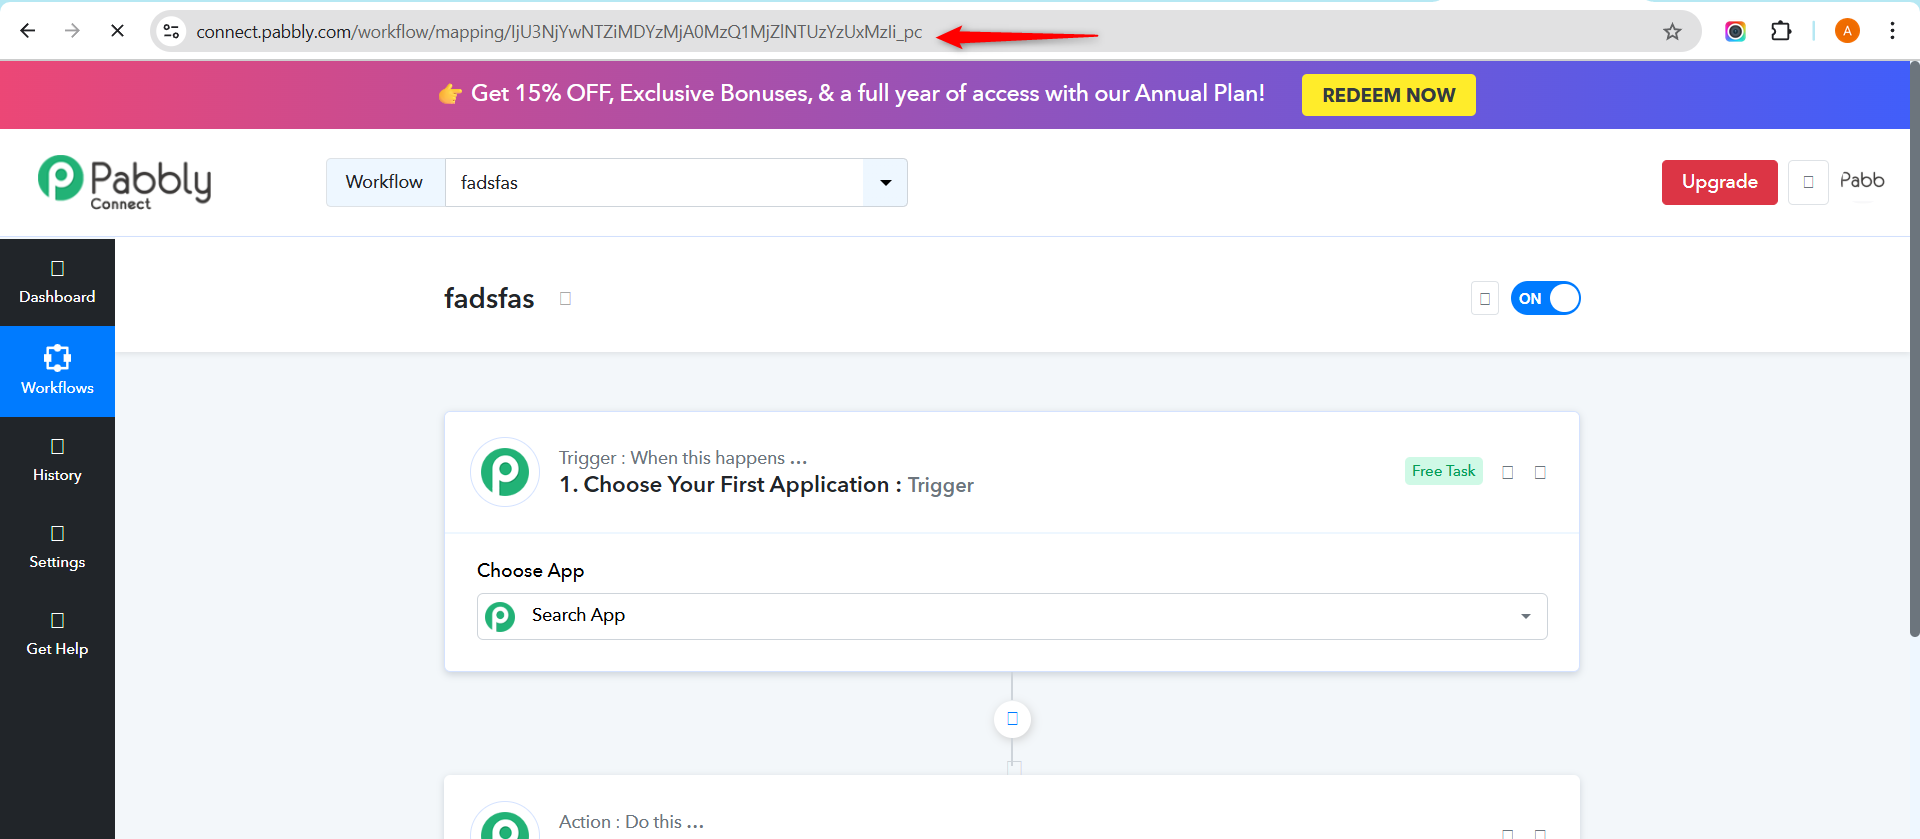Click the REDEEM NOW button
1920x839 pixels.
[1388, 95]
